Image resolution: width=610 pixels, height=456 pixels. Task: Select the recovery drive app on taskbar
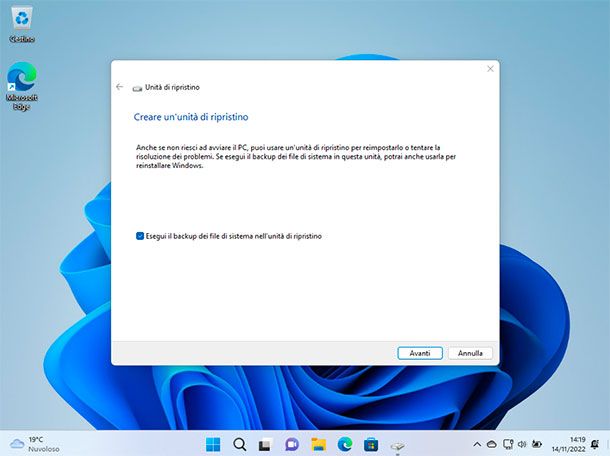tap(397, 445)
